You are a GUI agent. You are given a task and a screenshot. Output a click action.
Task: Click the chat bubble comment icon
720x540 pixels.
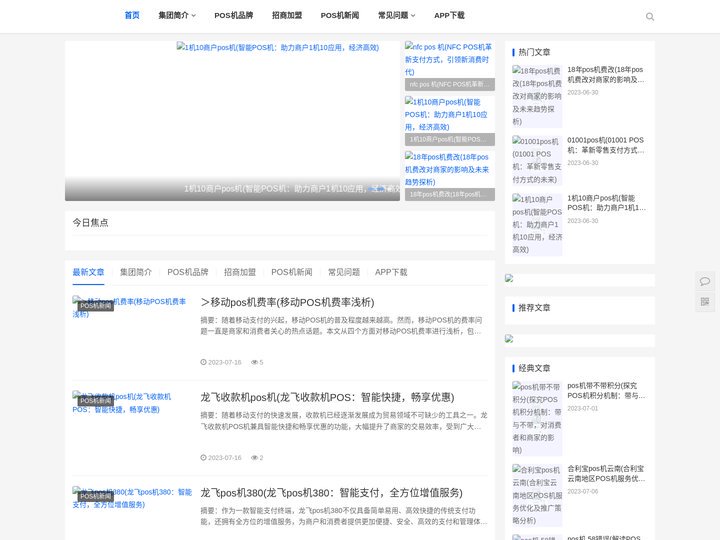(x=705, y=281)
